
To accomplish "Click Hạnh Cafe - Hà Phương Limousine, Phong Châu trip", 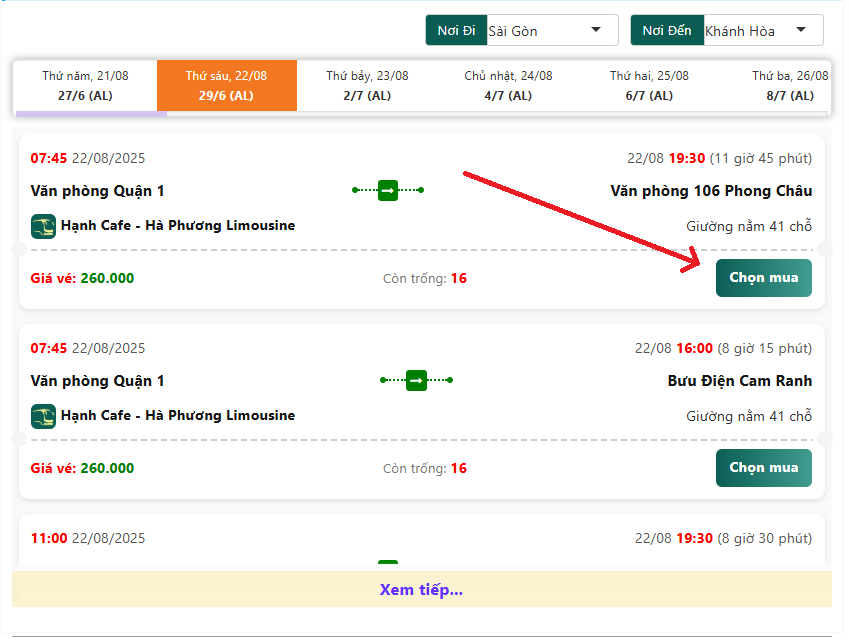I will pos(178,225).
